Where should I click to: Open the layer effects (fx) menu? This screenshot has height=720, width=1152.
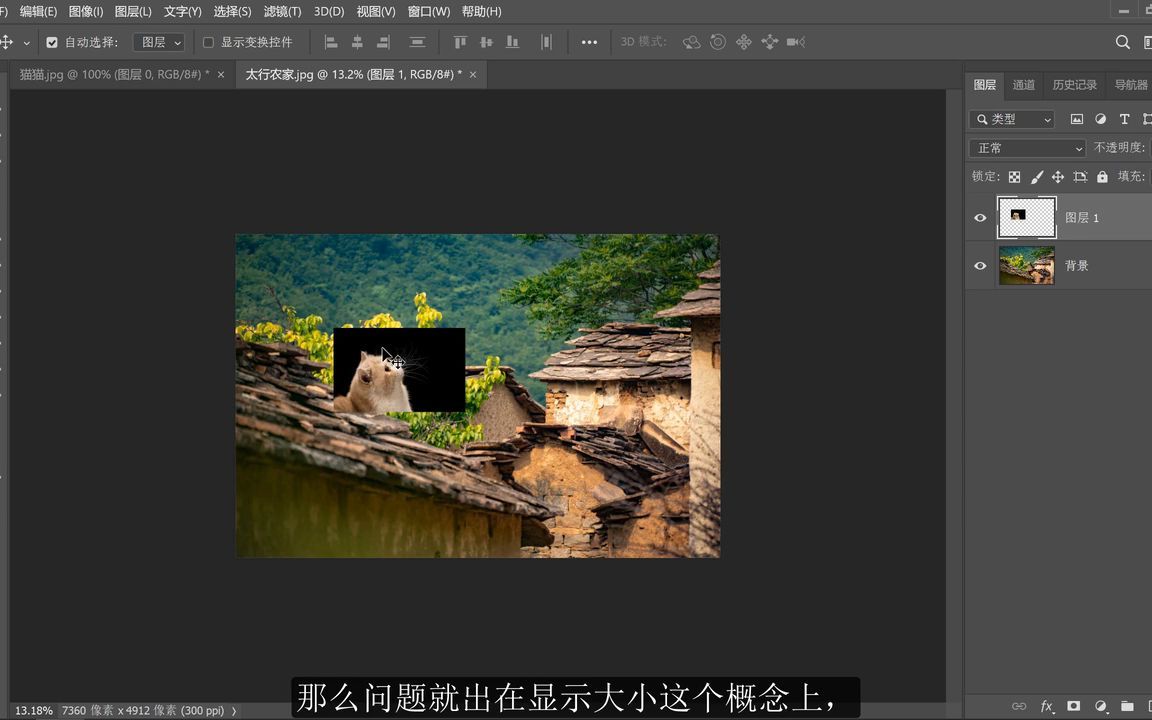[x=1046, y=706]
